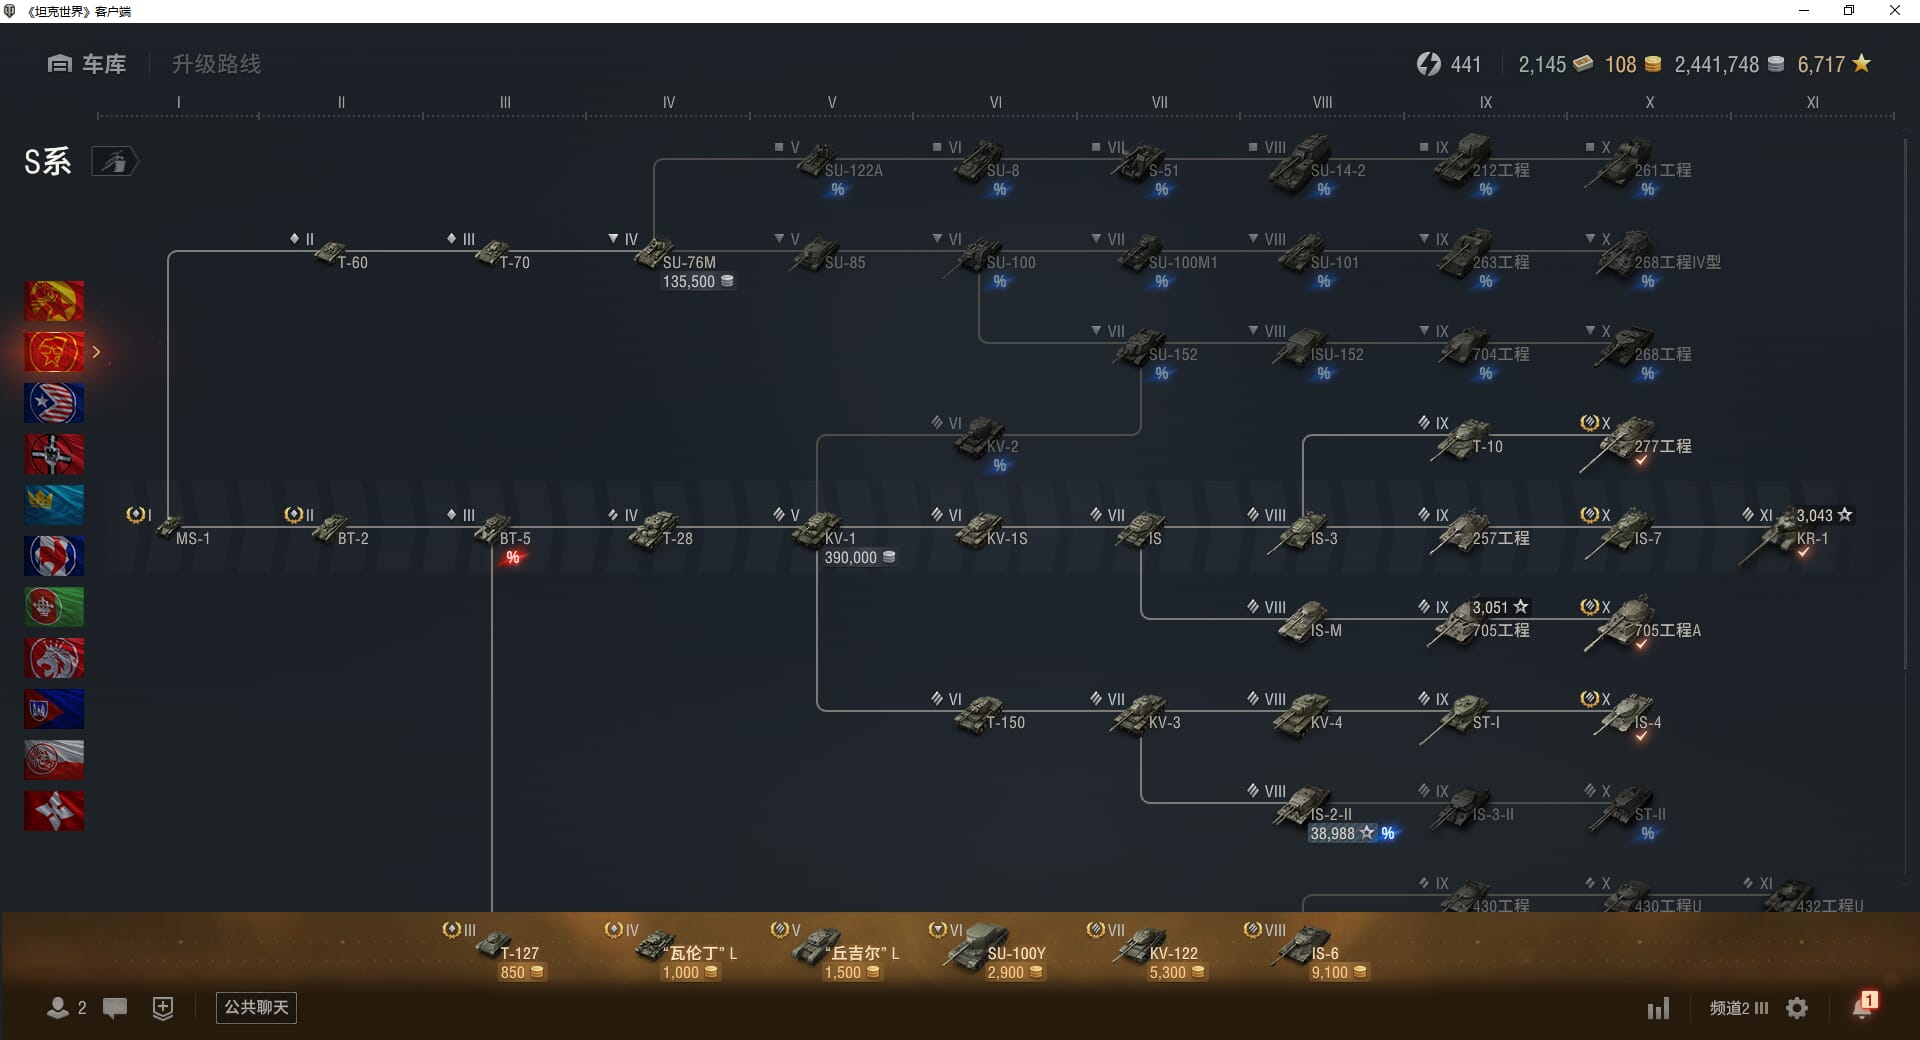Choose the black cross eagle nation flag
Viewport: 1920px width, 1040px height.
(54, 454)
